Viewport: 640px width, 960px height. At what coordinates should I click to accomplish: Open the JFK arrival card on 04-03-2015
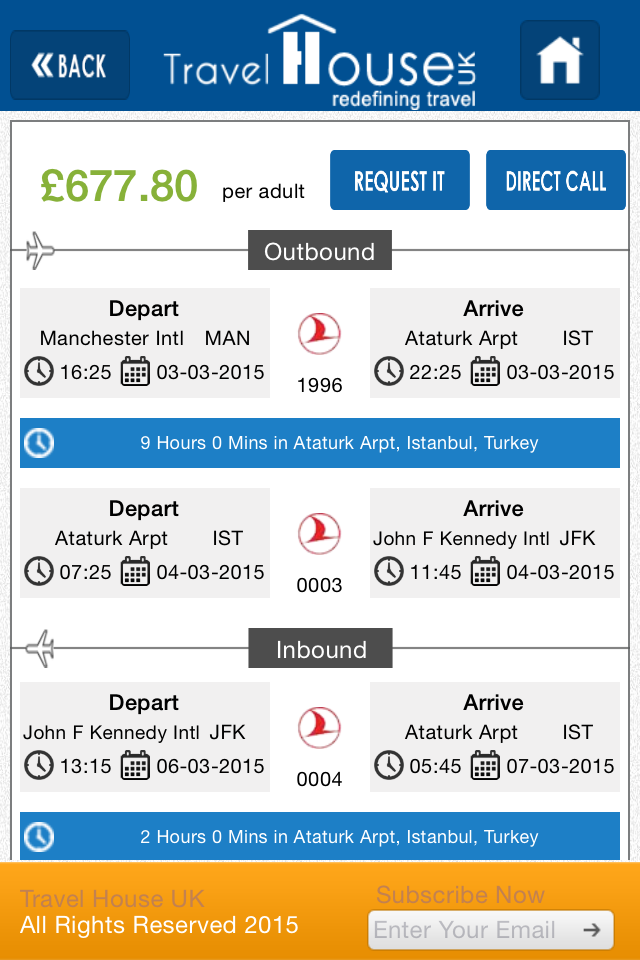494,542
